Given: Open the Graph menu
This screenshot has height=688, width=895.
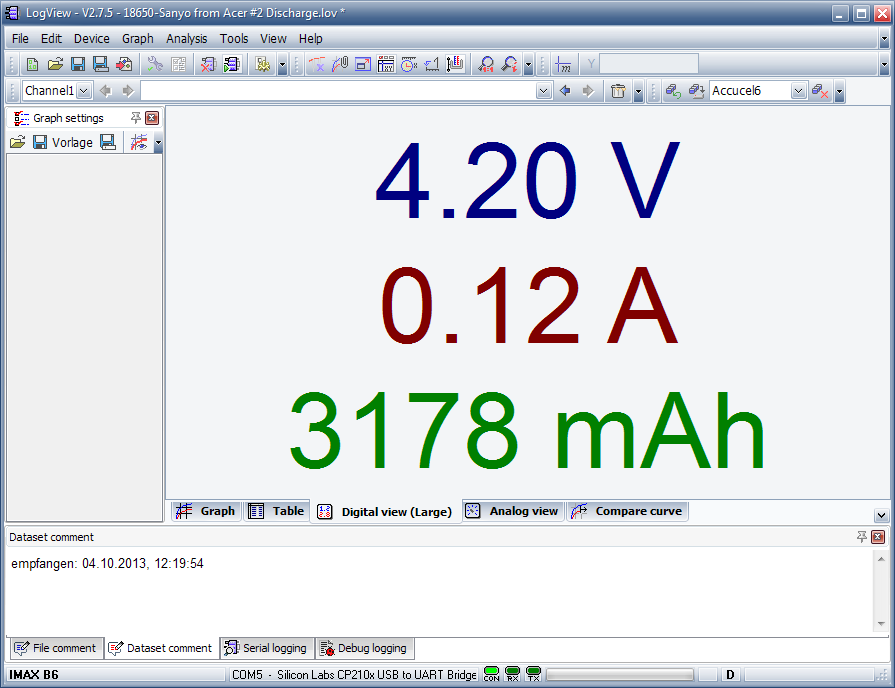Looking at the screenshot, I should tap(138, 38).
